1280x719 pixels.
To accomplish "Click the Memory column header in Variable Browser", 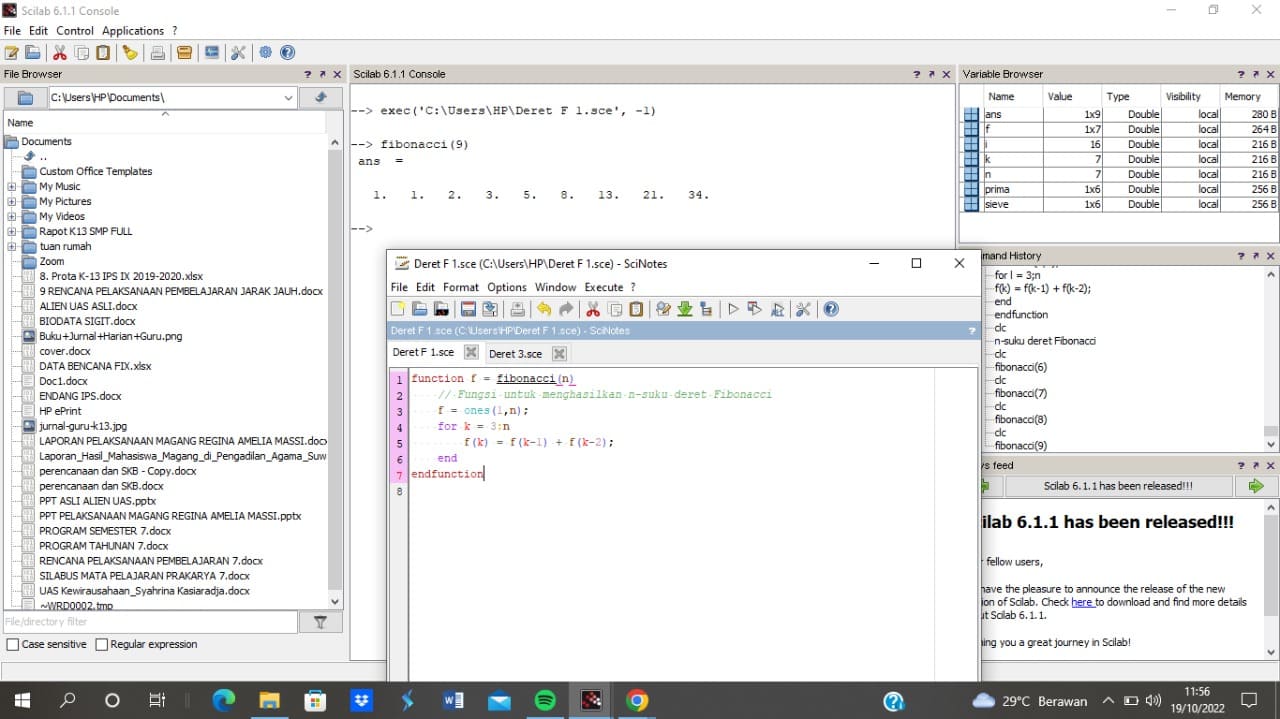I will [1242, 97].
